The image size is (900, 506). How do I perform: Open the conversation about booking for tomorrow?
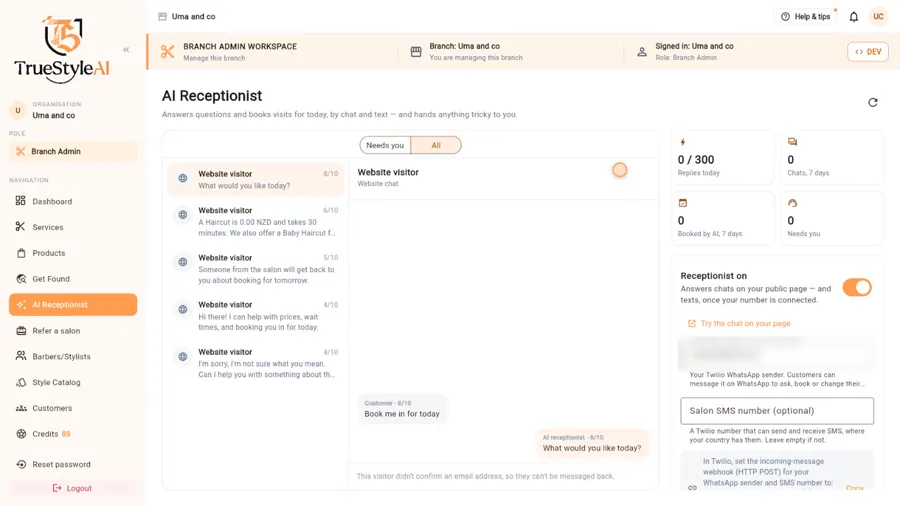tap(256, 269)
